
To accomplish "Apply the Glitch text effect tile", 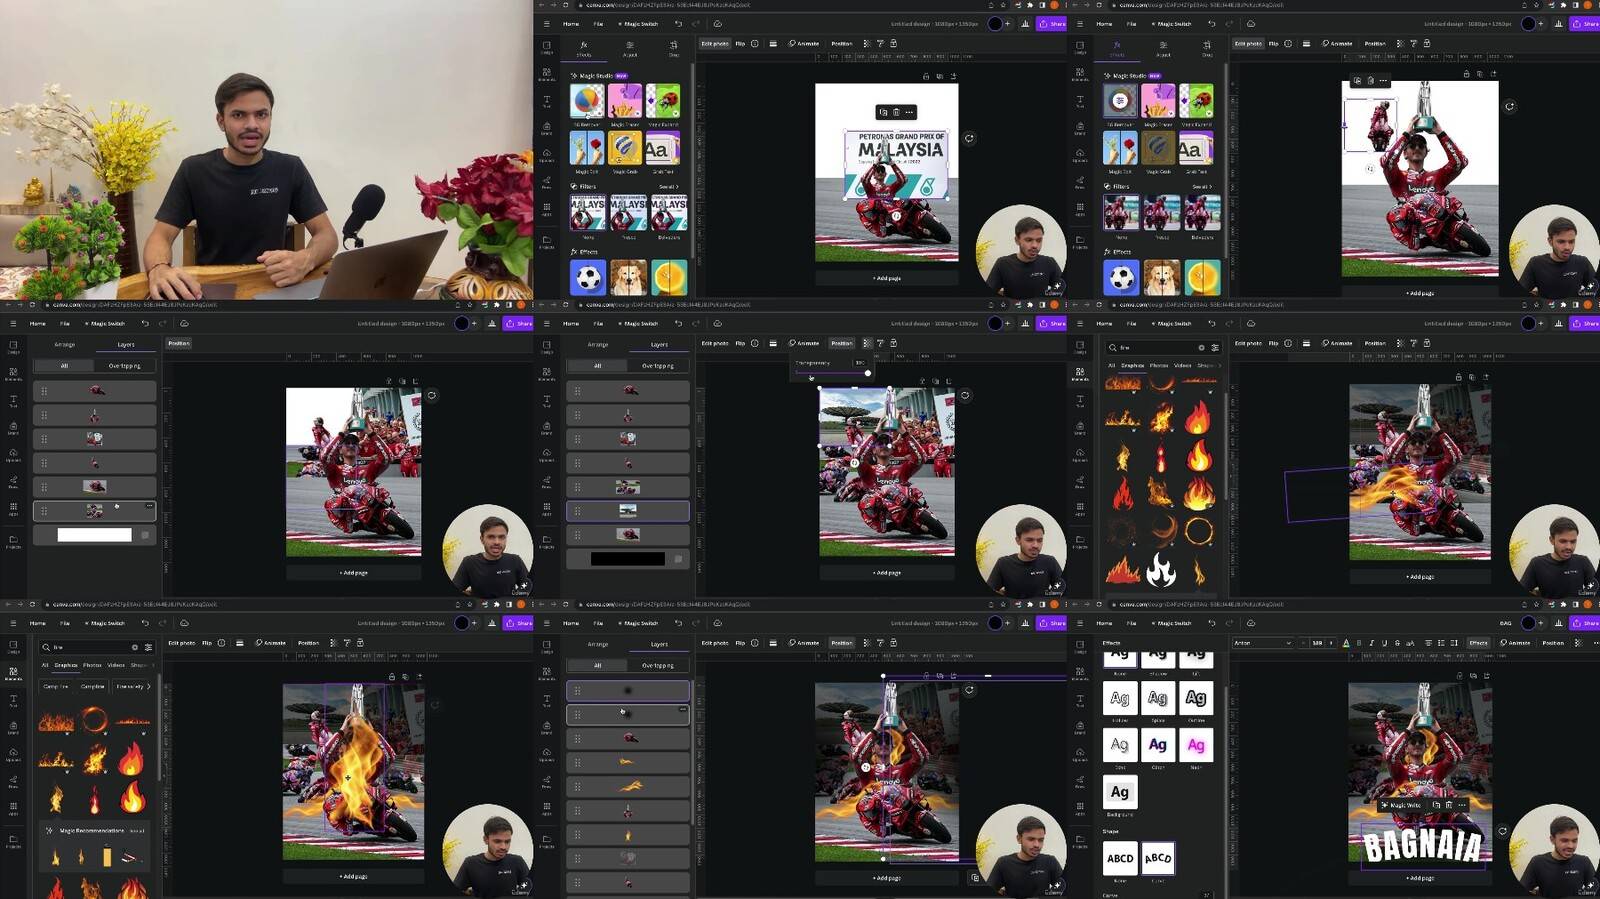I will 1158,745.
